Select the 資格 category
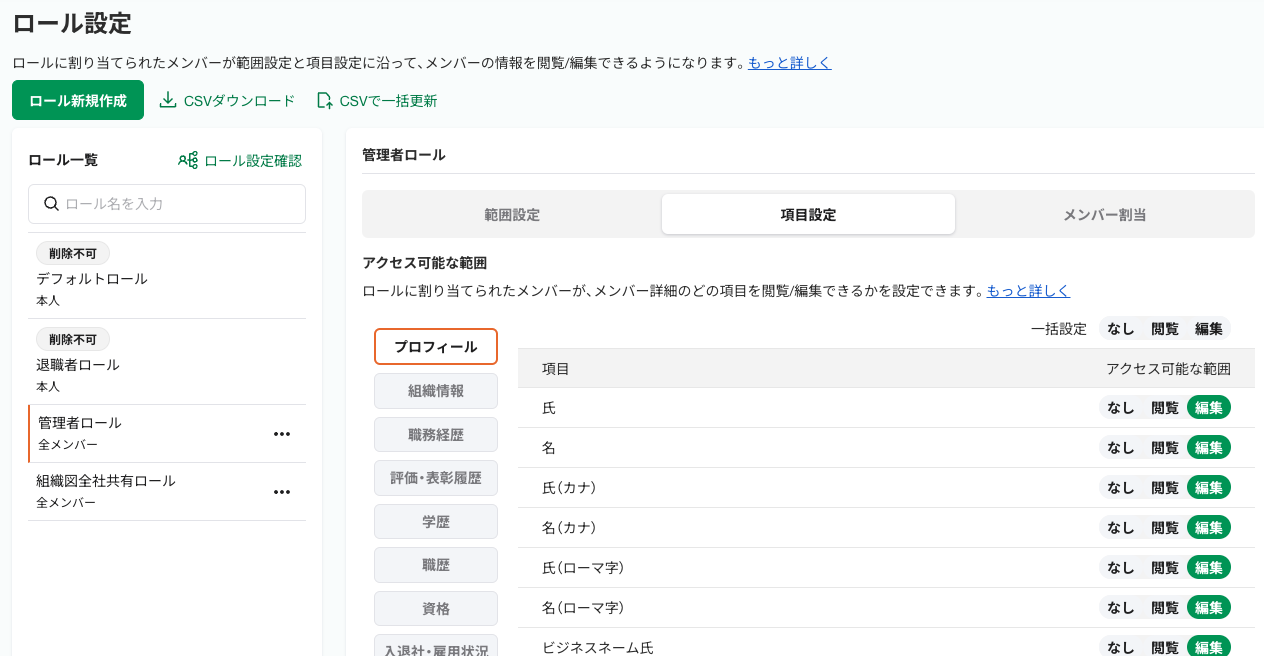The width and height of the screenshot is (1264, 656). pyautogui.click(x=436, y=608)
